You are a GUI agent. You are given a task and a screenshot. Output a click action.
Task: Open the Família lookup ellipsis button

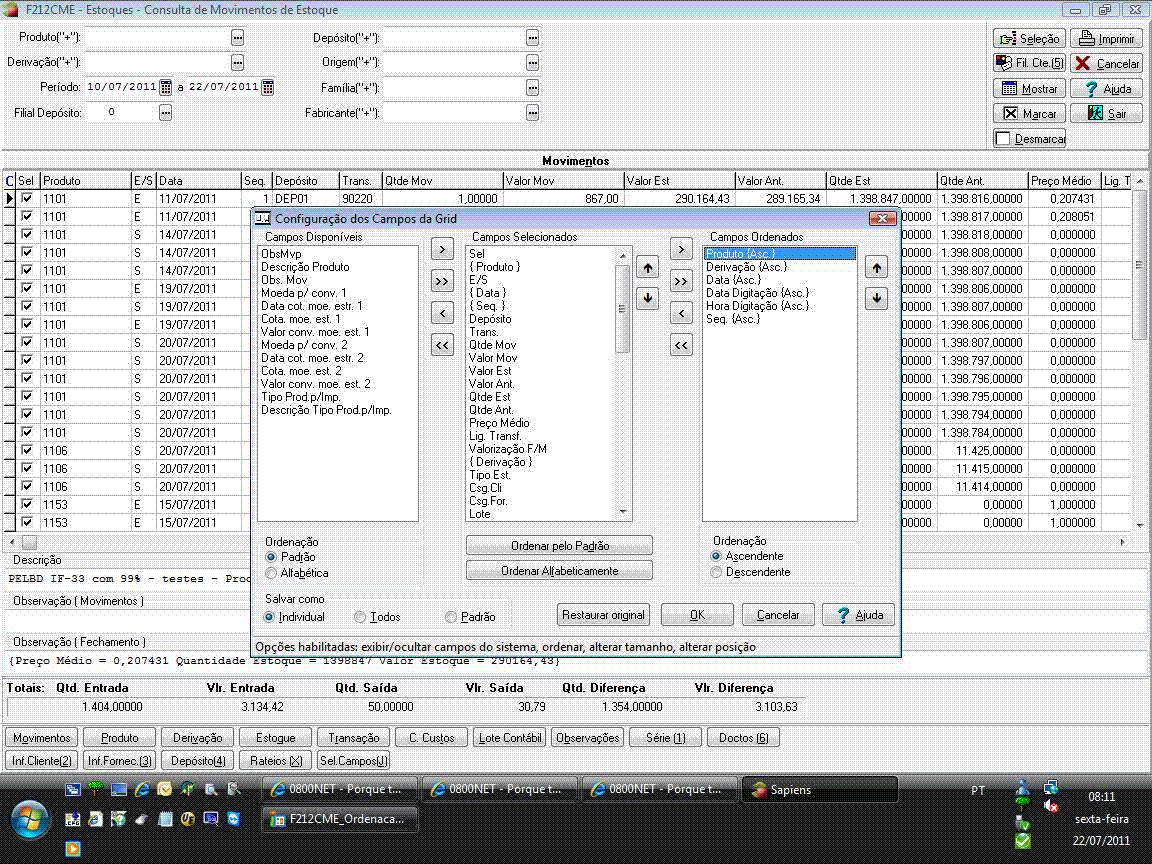point(532,88)
